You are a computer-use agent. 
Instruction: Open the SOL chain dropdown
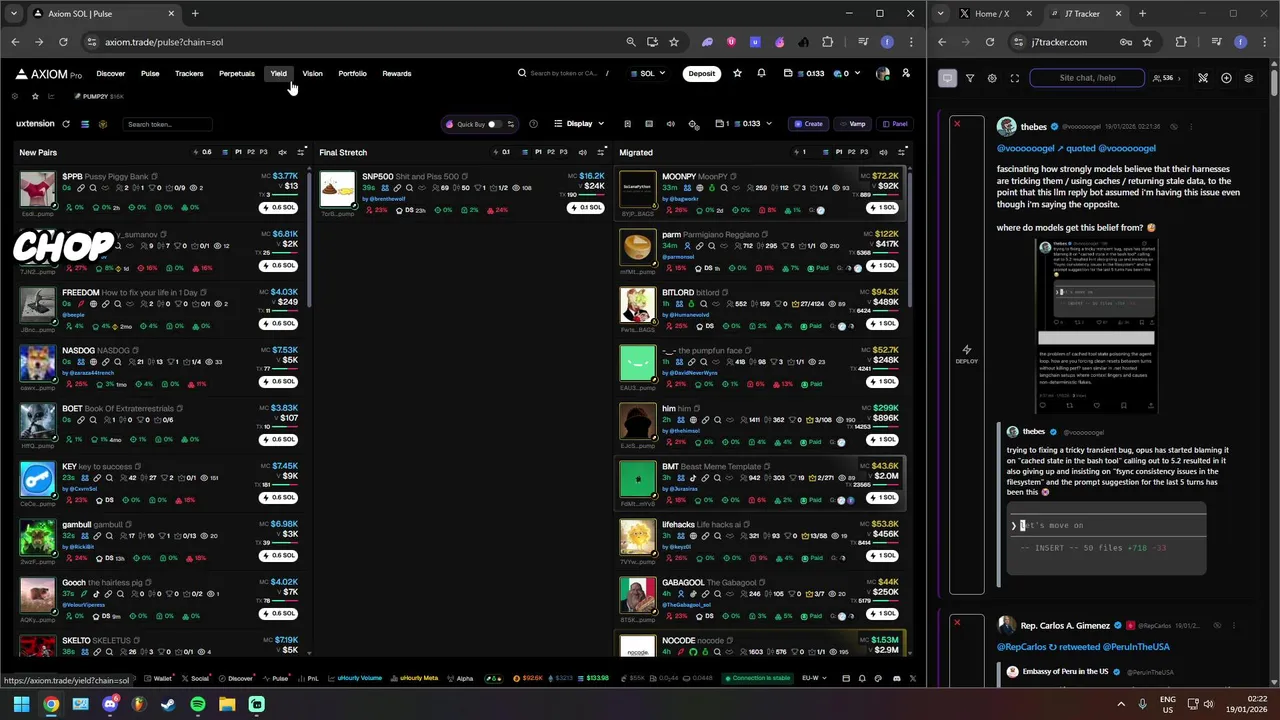648,73
